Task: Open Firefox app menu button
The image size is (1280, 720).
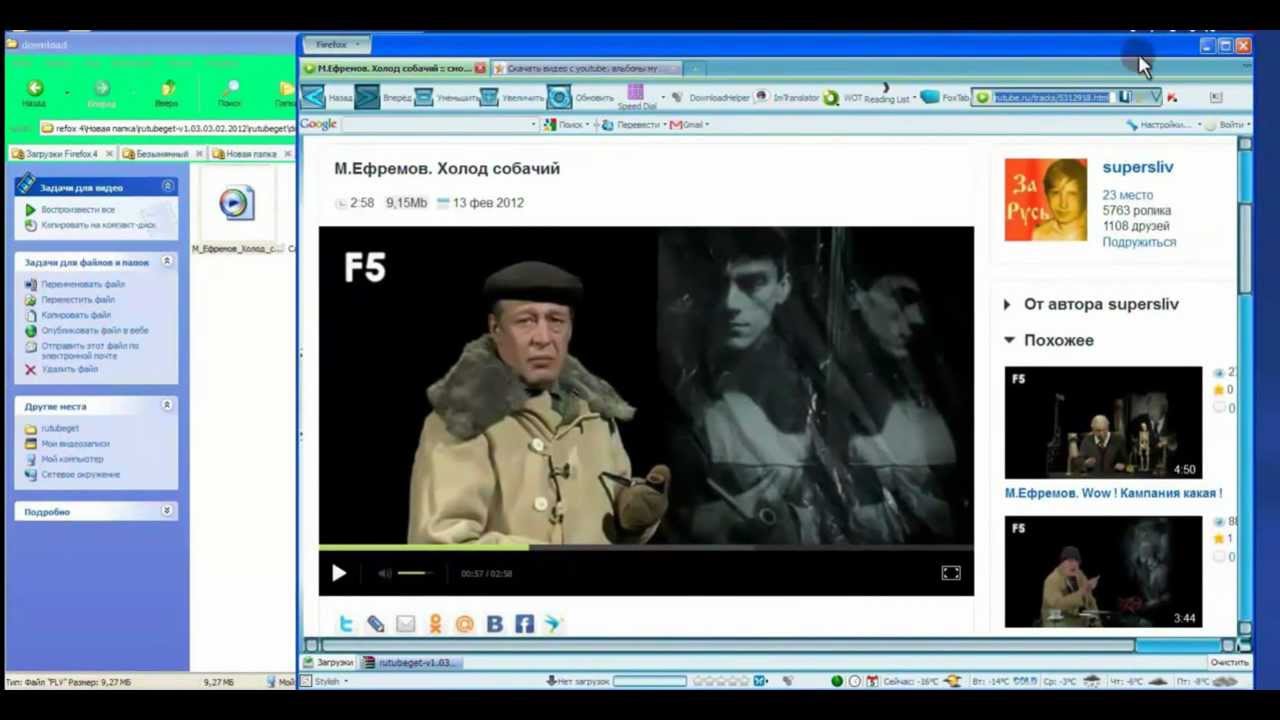Action: click(335, 44)
